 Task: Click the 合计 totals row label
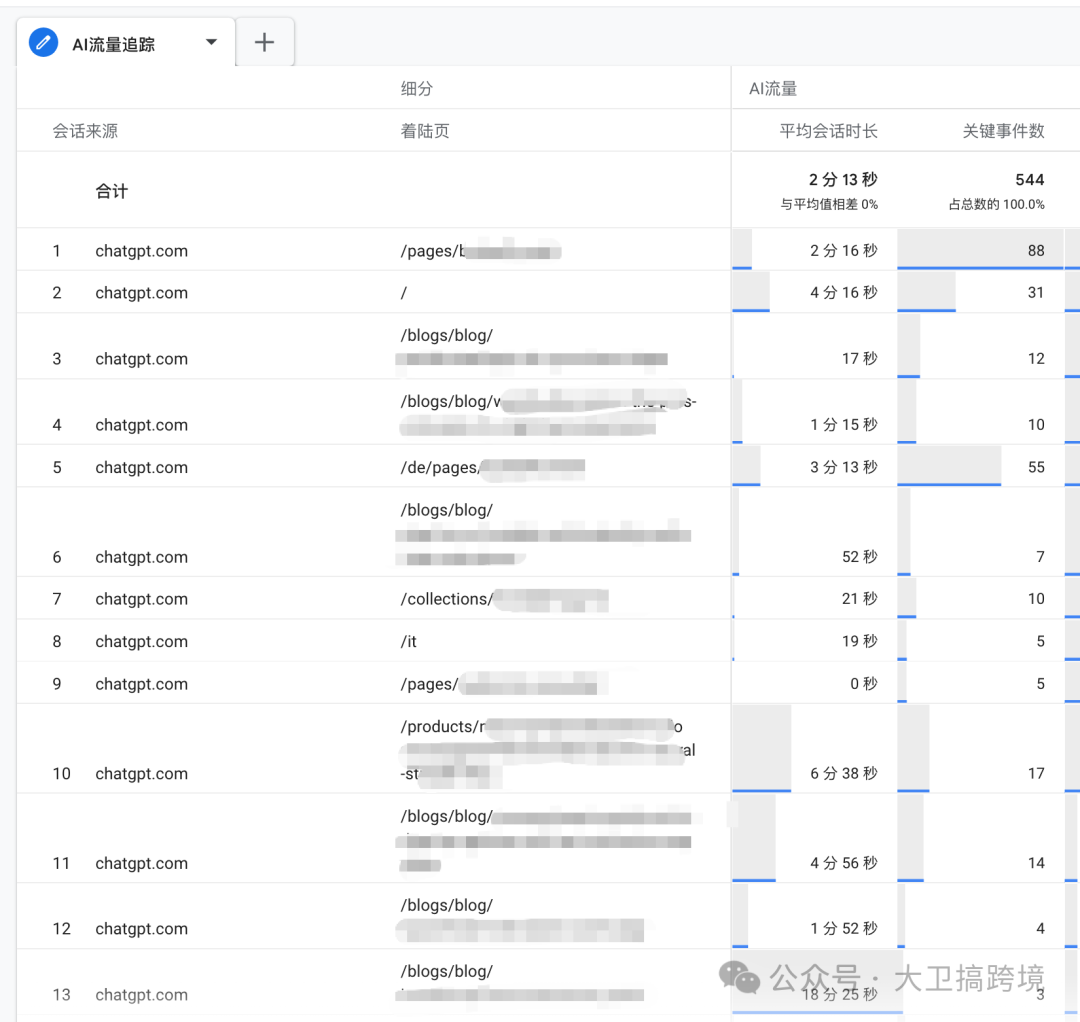coord(112,191)
